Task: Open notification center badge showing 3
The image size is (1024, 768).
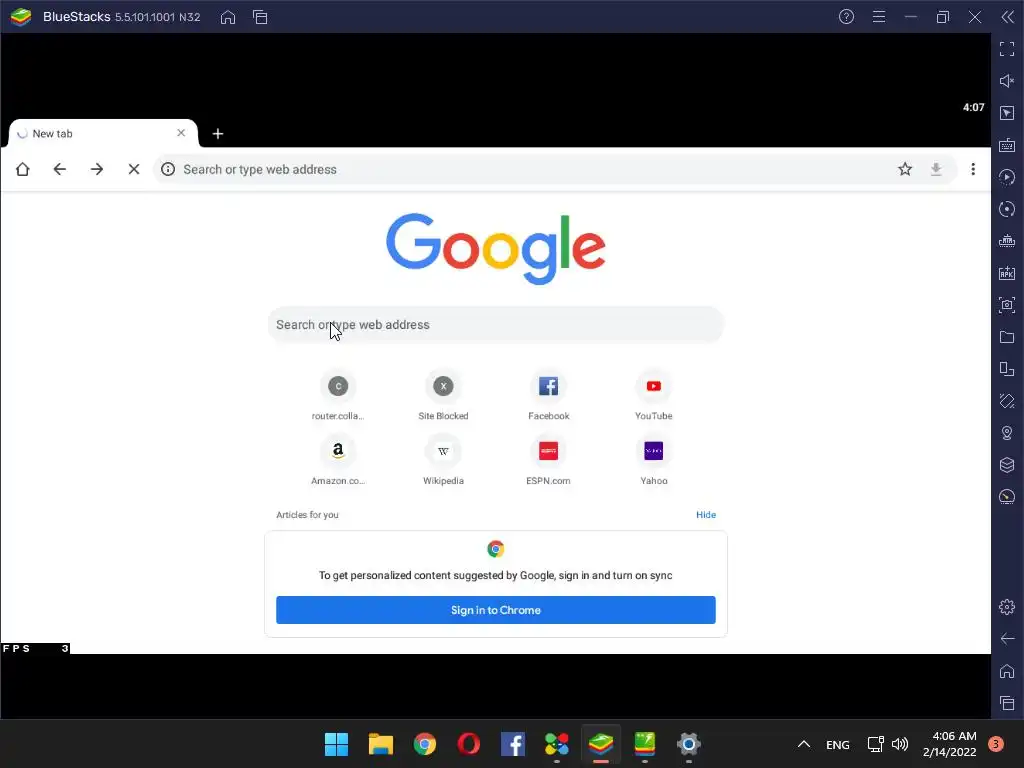Action: [x=996, y=744]
